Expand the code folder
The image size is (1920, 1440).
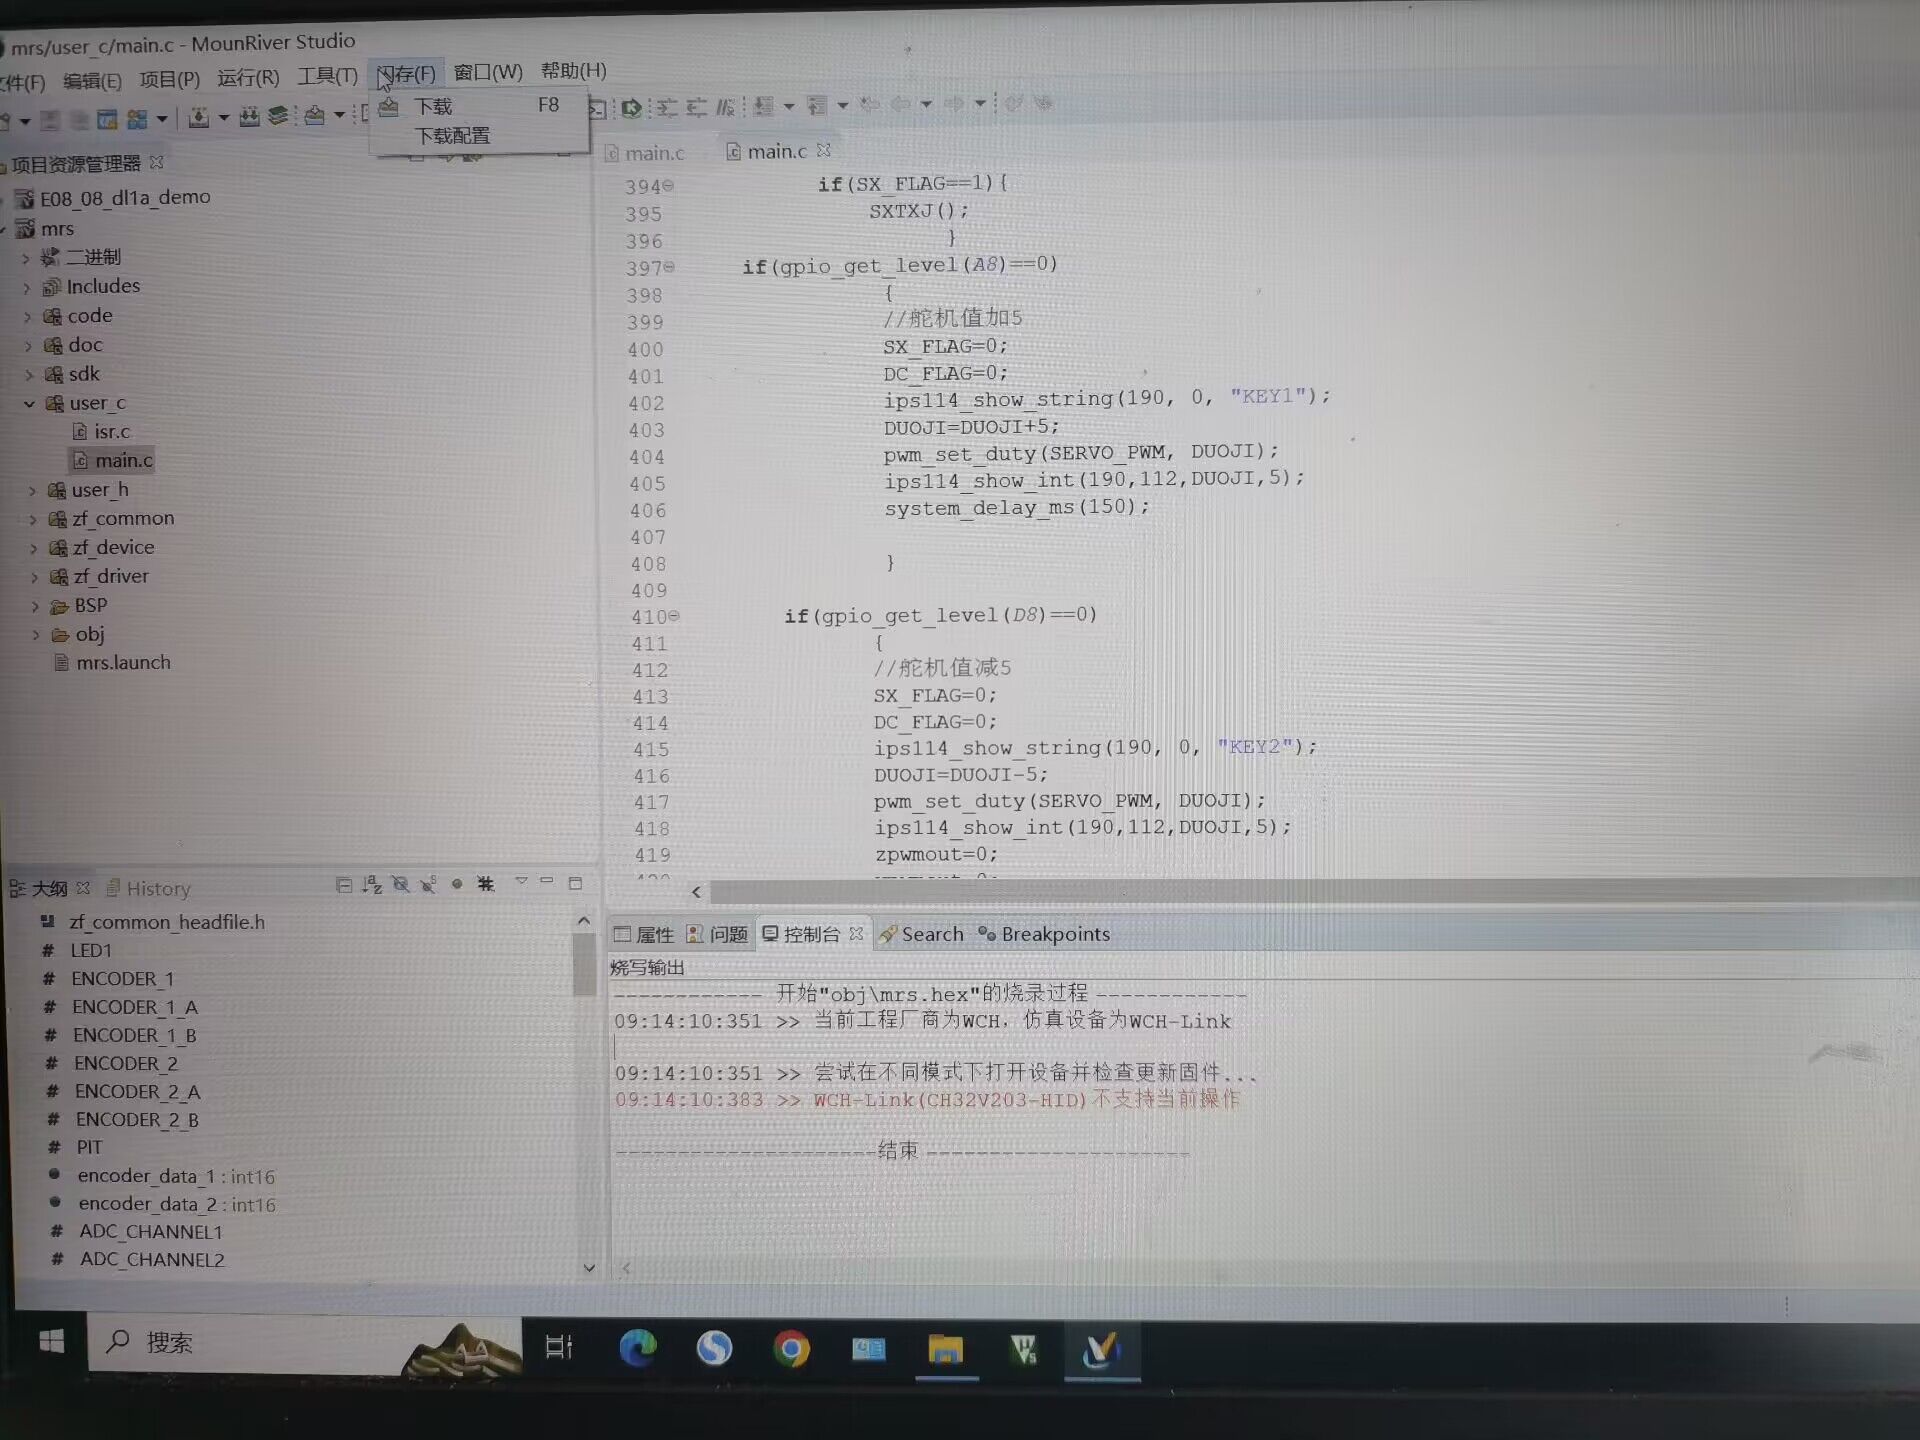28,317
